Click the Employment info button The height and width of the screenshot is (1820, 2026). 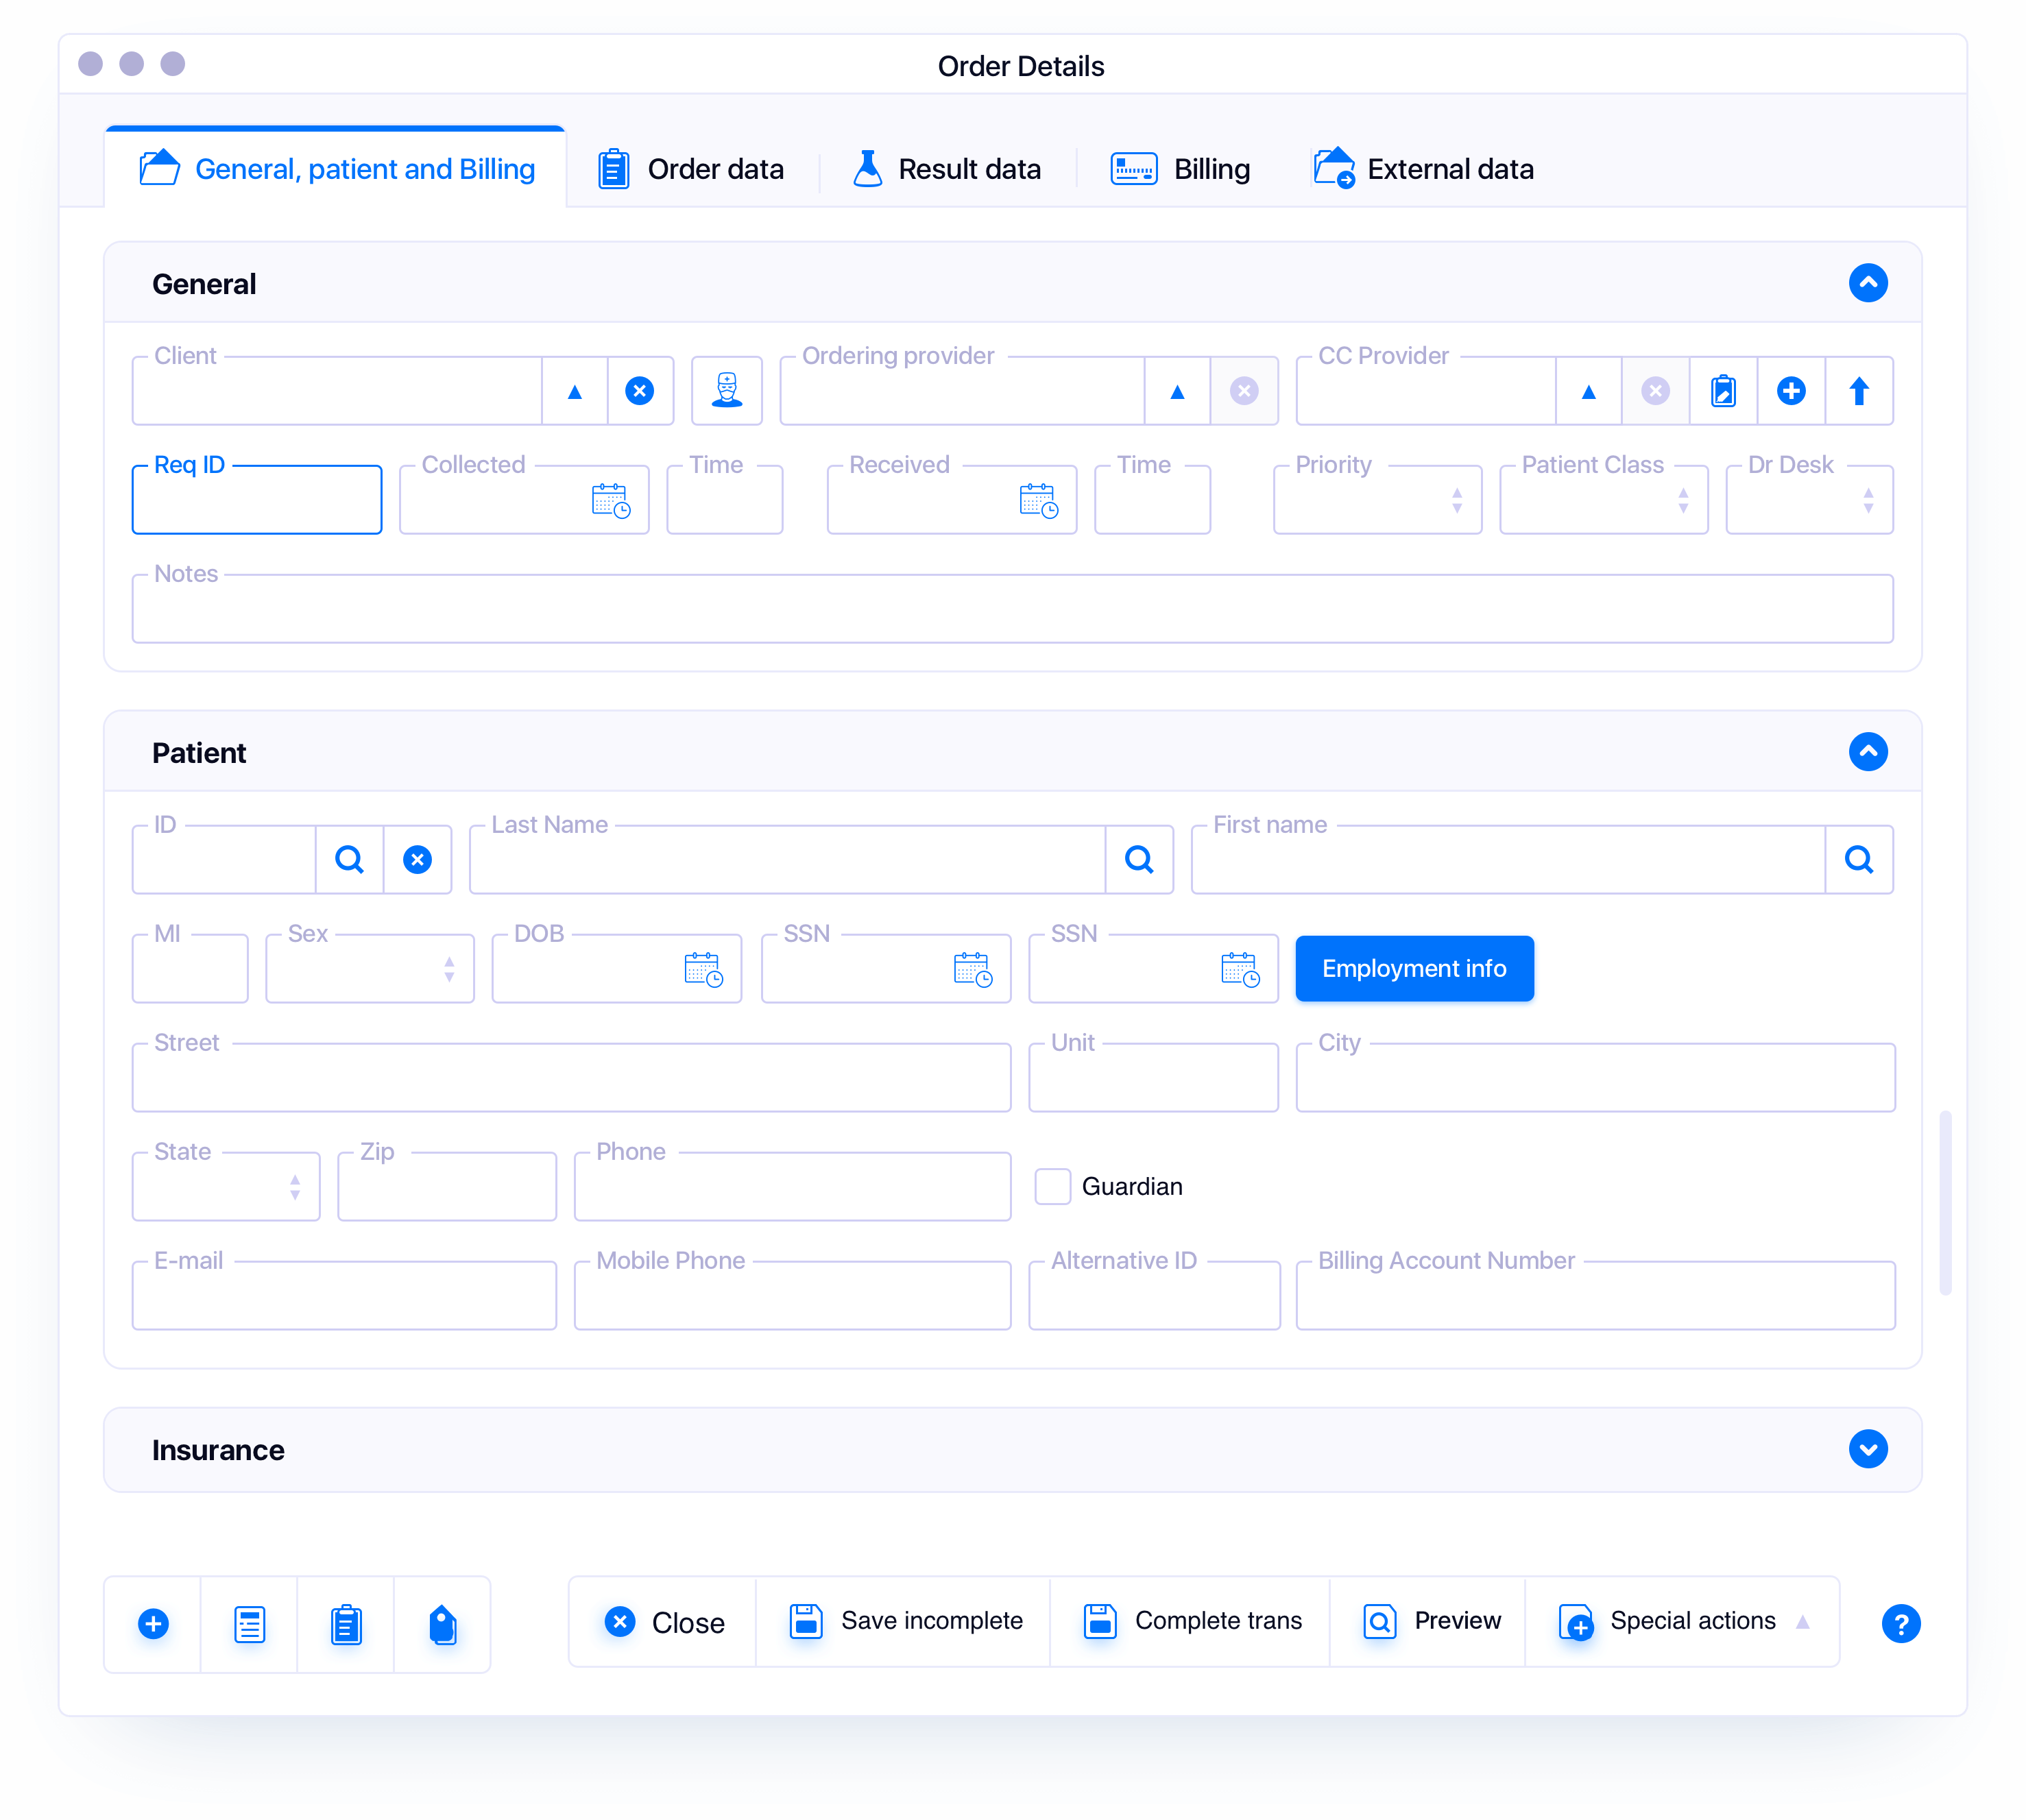click(1414, 968)
